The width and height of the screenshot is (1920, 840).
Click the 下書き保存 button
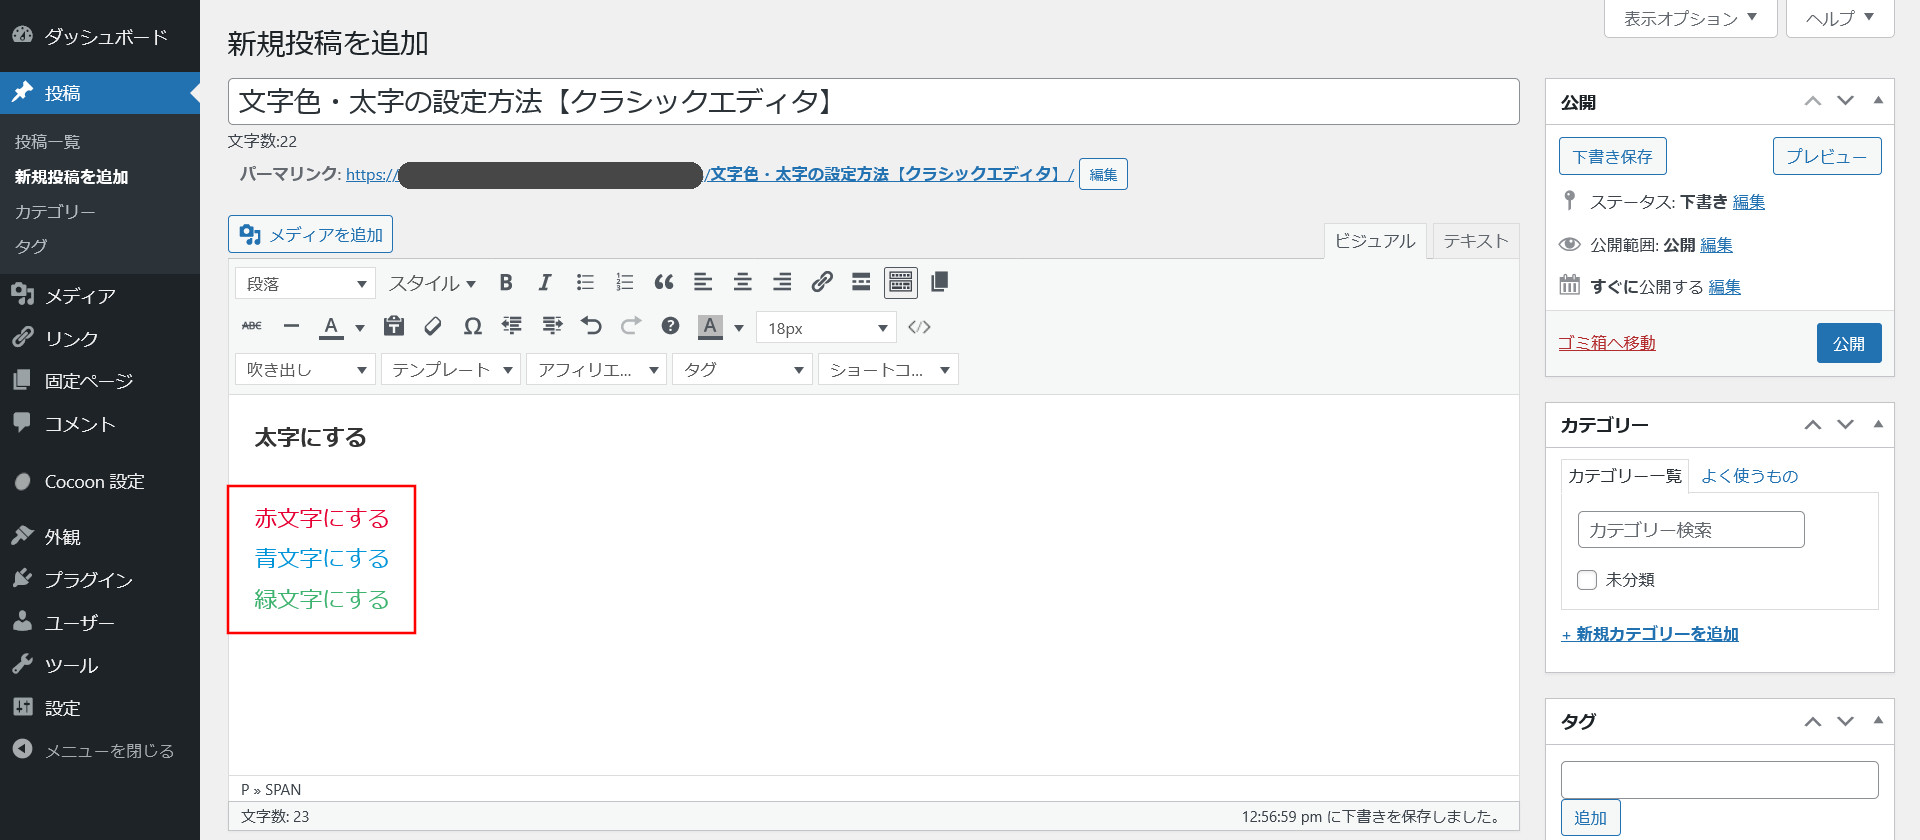pos(1612,156)
